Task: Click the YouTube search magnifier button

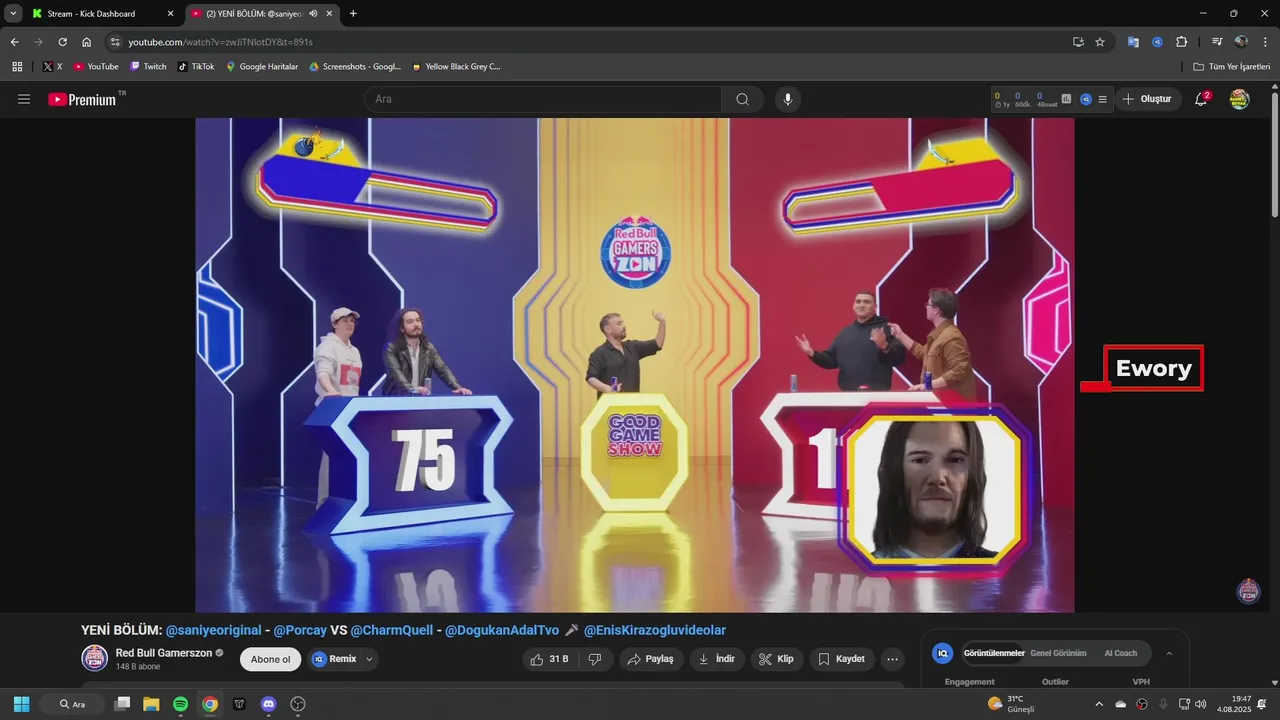Action: (x=742, y=99)
